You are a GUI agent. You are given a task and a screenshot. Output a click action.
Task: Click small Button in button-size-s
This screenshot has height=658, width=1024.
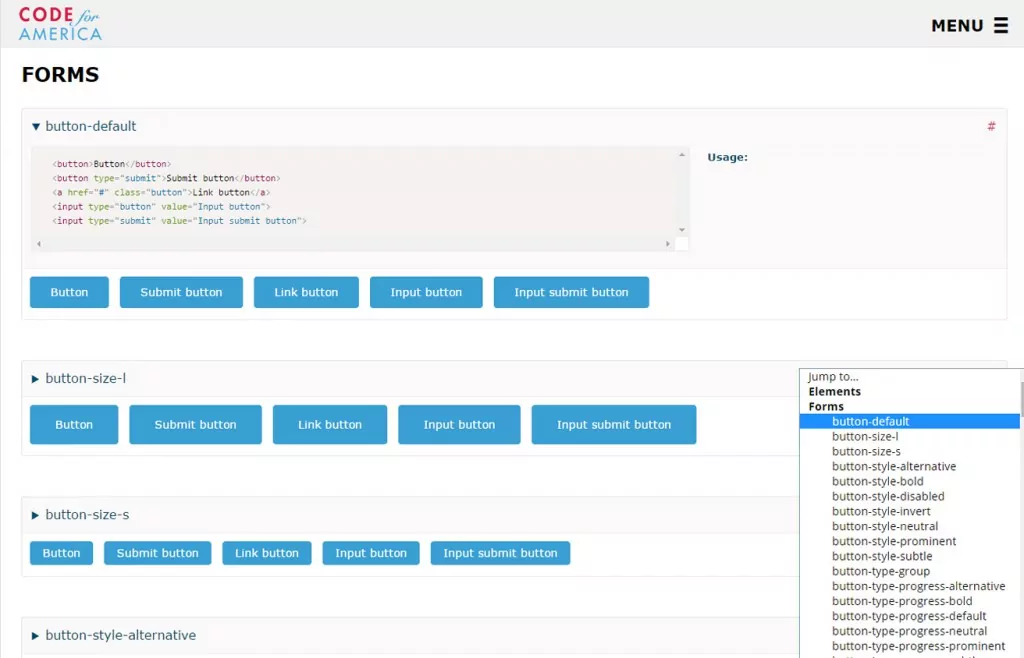click(x=61, y=553)
